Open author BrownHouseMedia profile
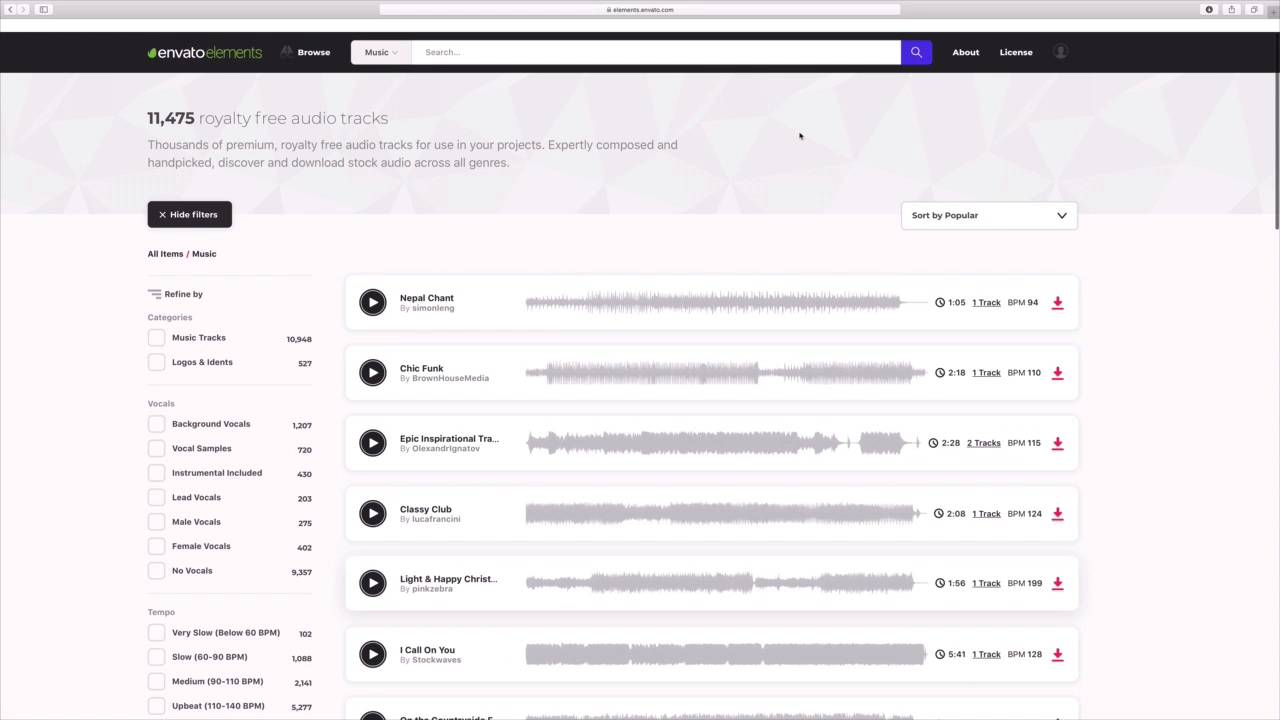The height and width of the screenshot is (720, 1280). click(450, 379)
